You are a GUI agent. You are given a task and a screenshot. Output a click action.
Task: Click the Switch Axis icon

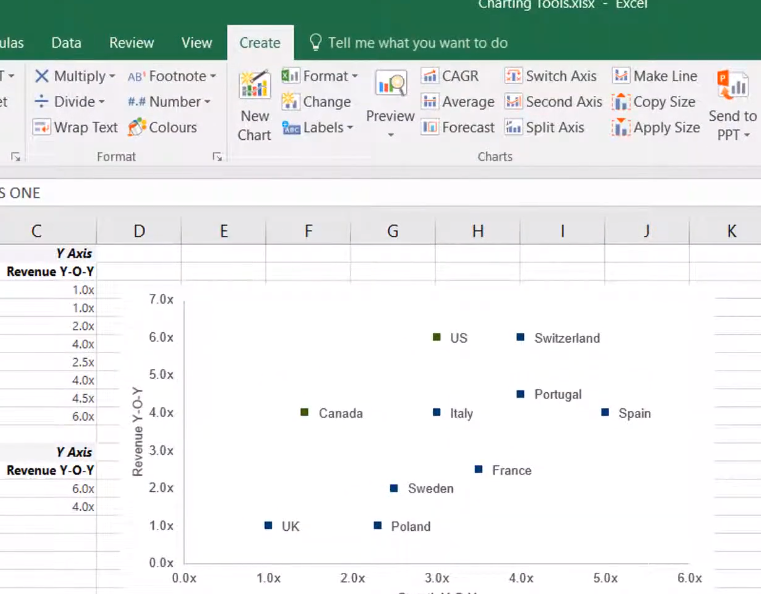tap(514, 76)
